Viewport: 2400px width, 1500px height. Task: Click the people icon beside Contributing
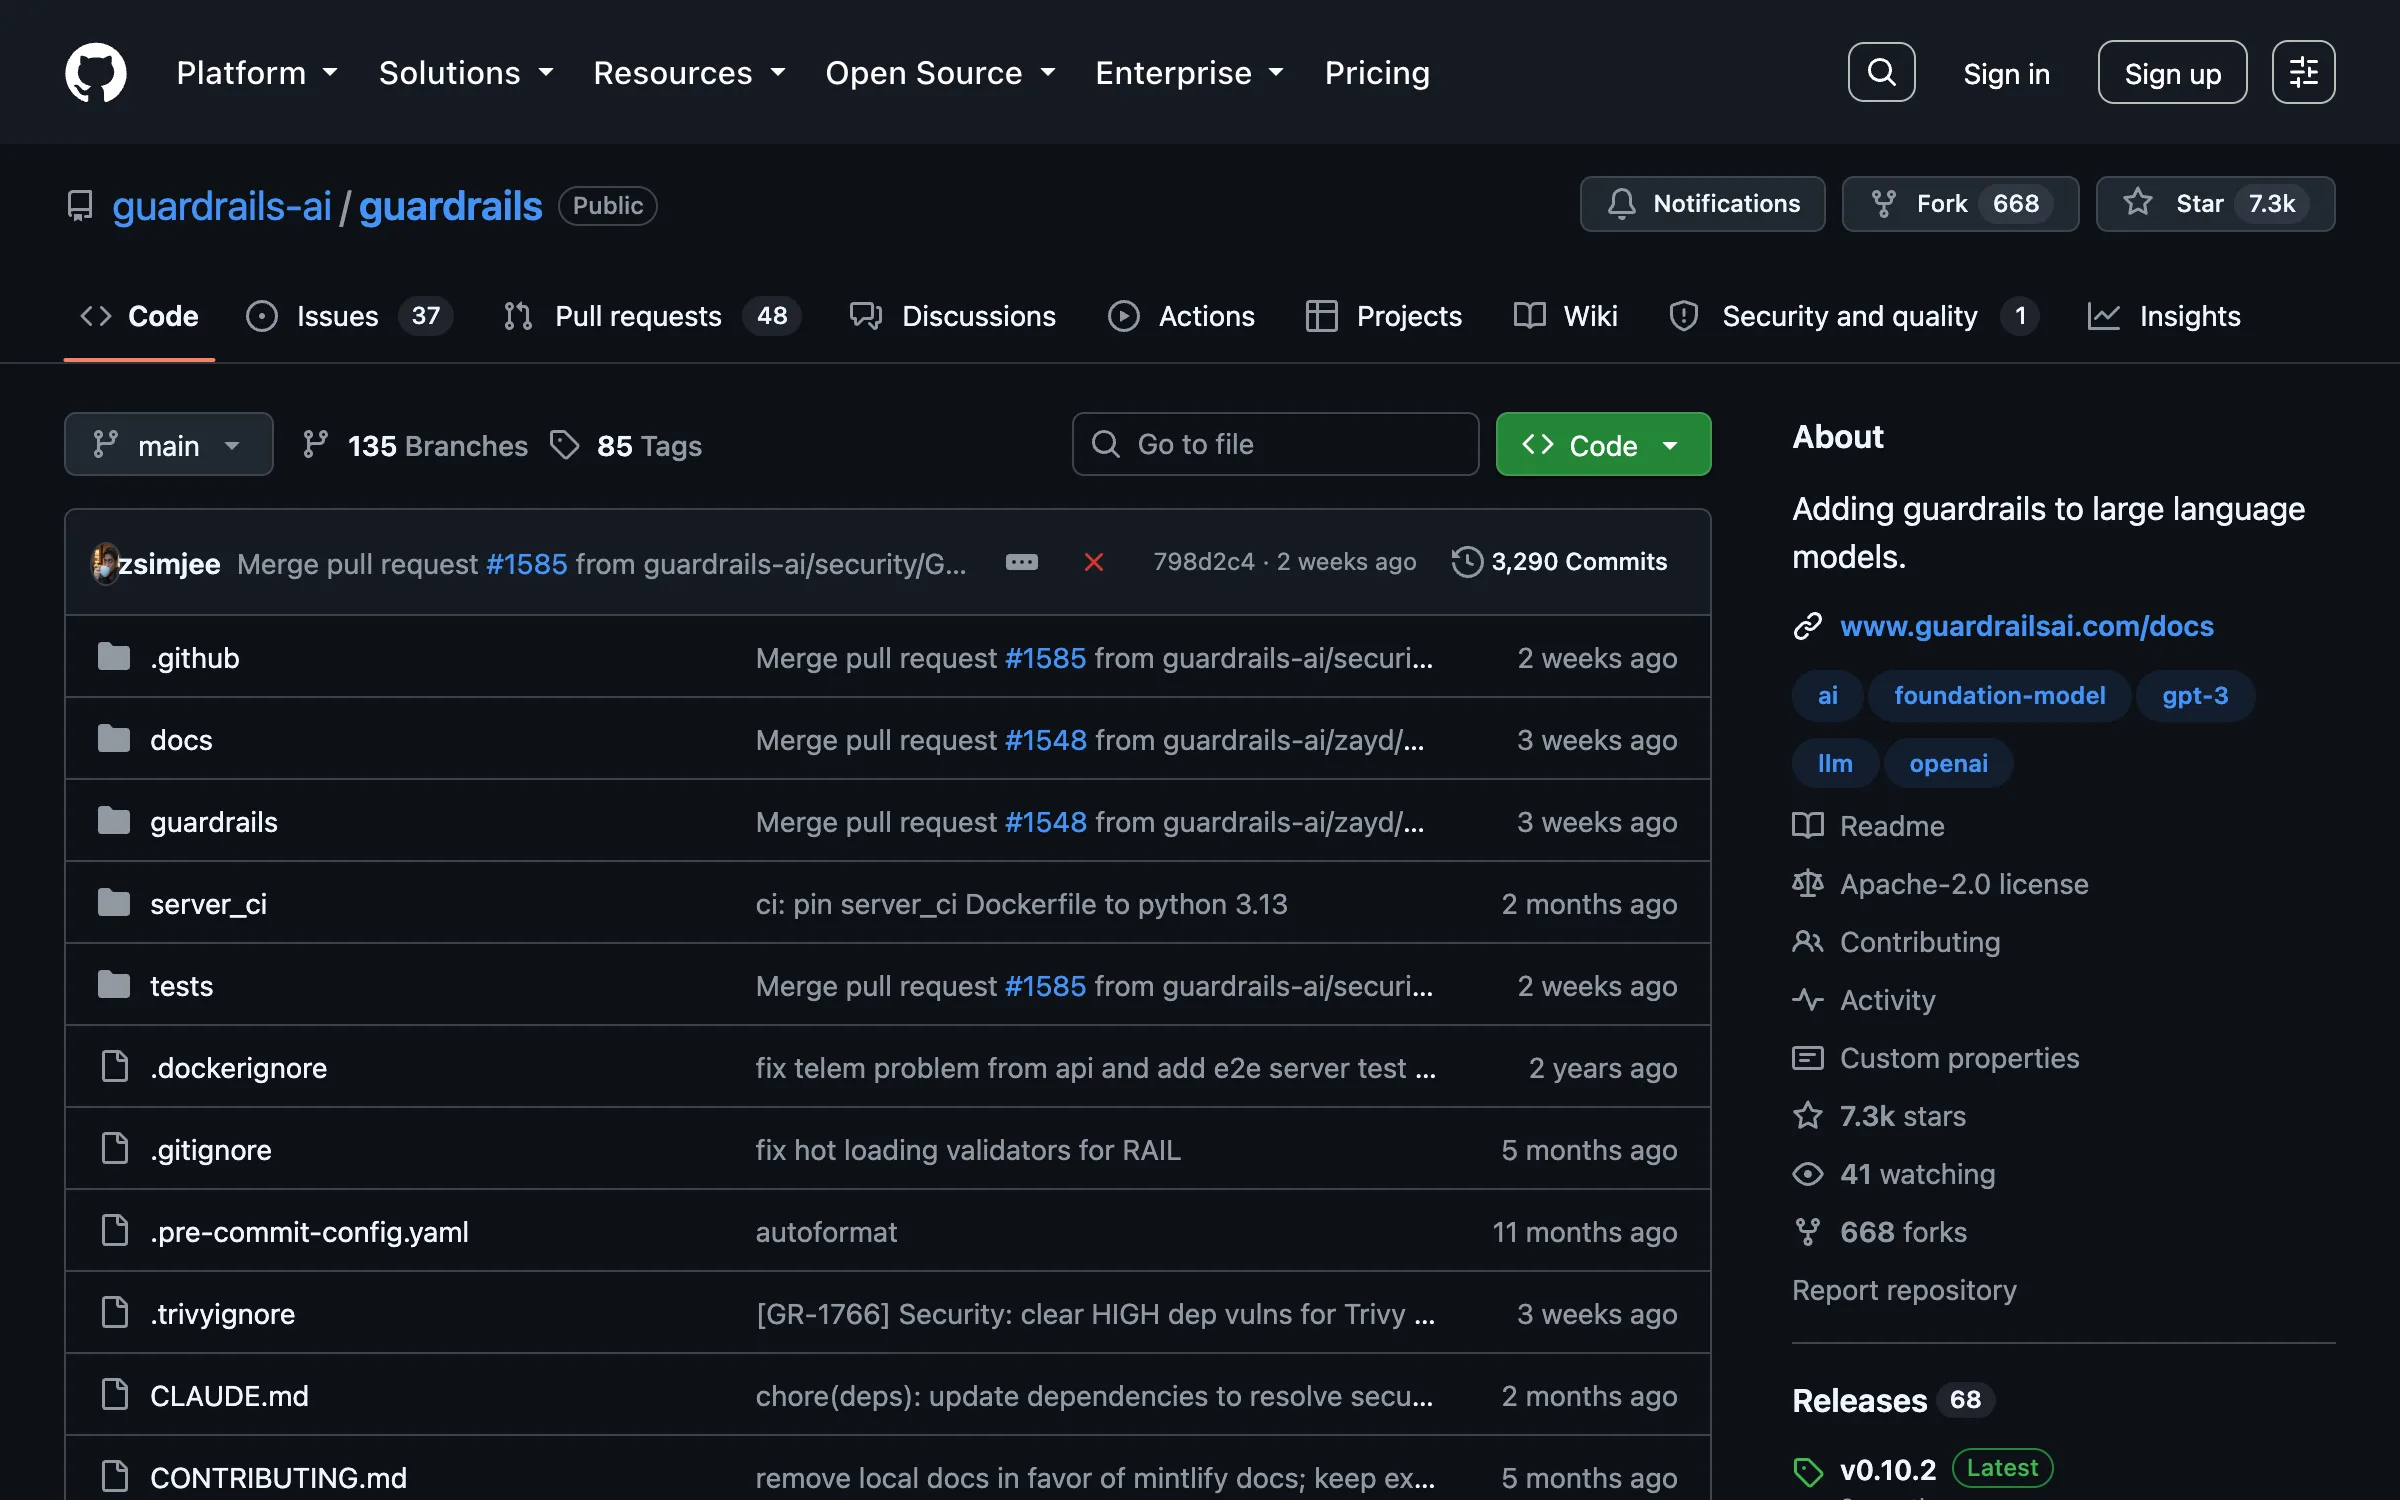(x=1807, y=942)
